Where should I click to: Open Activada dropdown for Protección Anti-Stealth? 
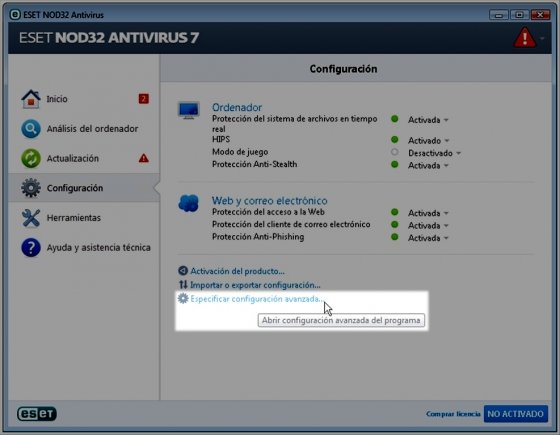[x=428, y=166]
